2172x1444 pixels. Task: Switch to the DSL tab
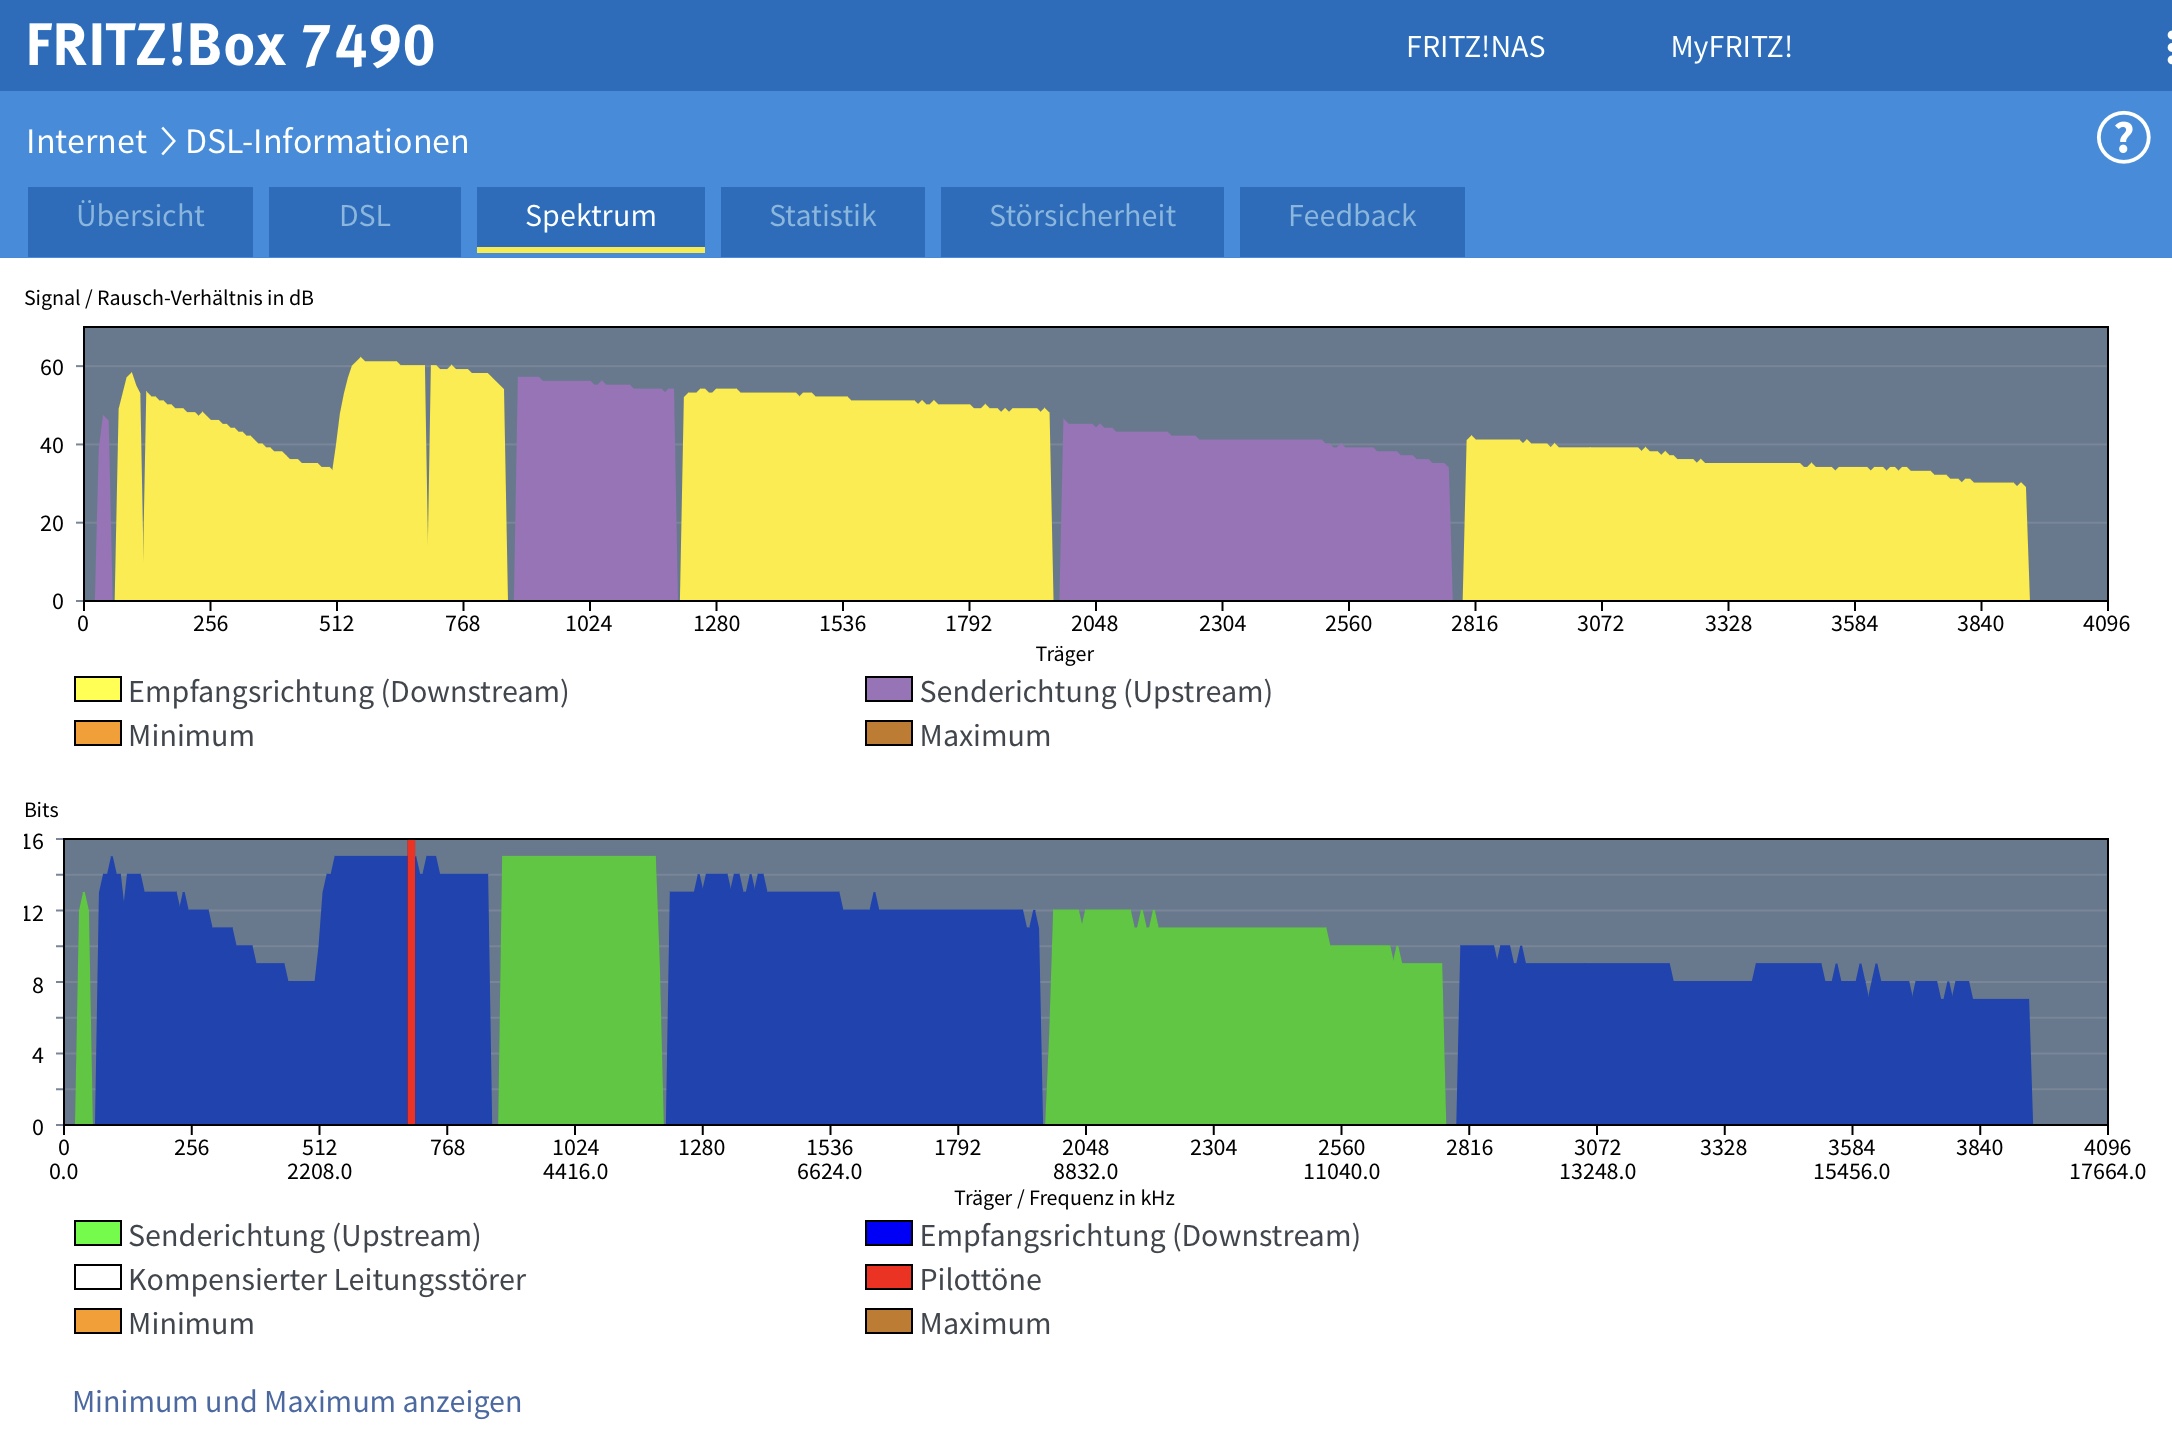[364, 216]
